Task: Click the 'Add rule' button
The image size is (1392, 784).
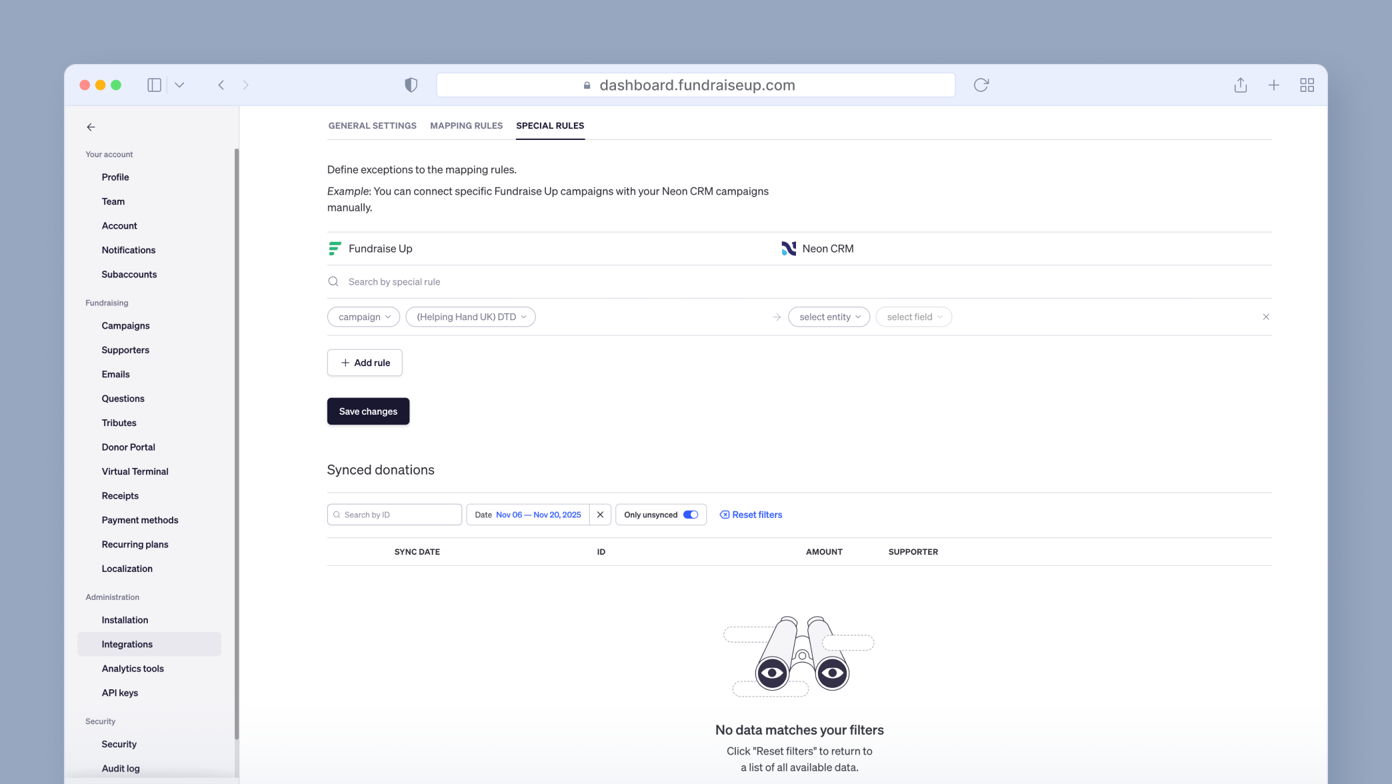Action: 364,362
